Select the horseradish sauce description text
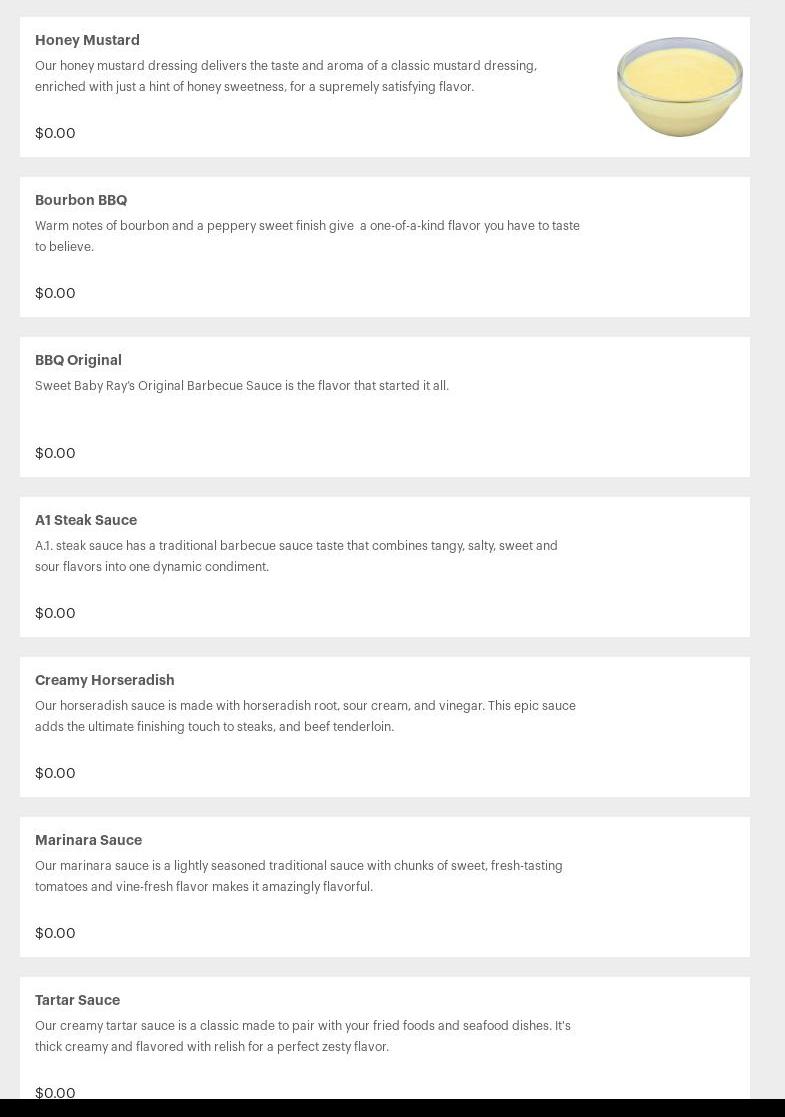This screenshot has height=1117, width=785. (305, 716)
